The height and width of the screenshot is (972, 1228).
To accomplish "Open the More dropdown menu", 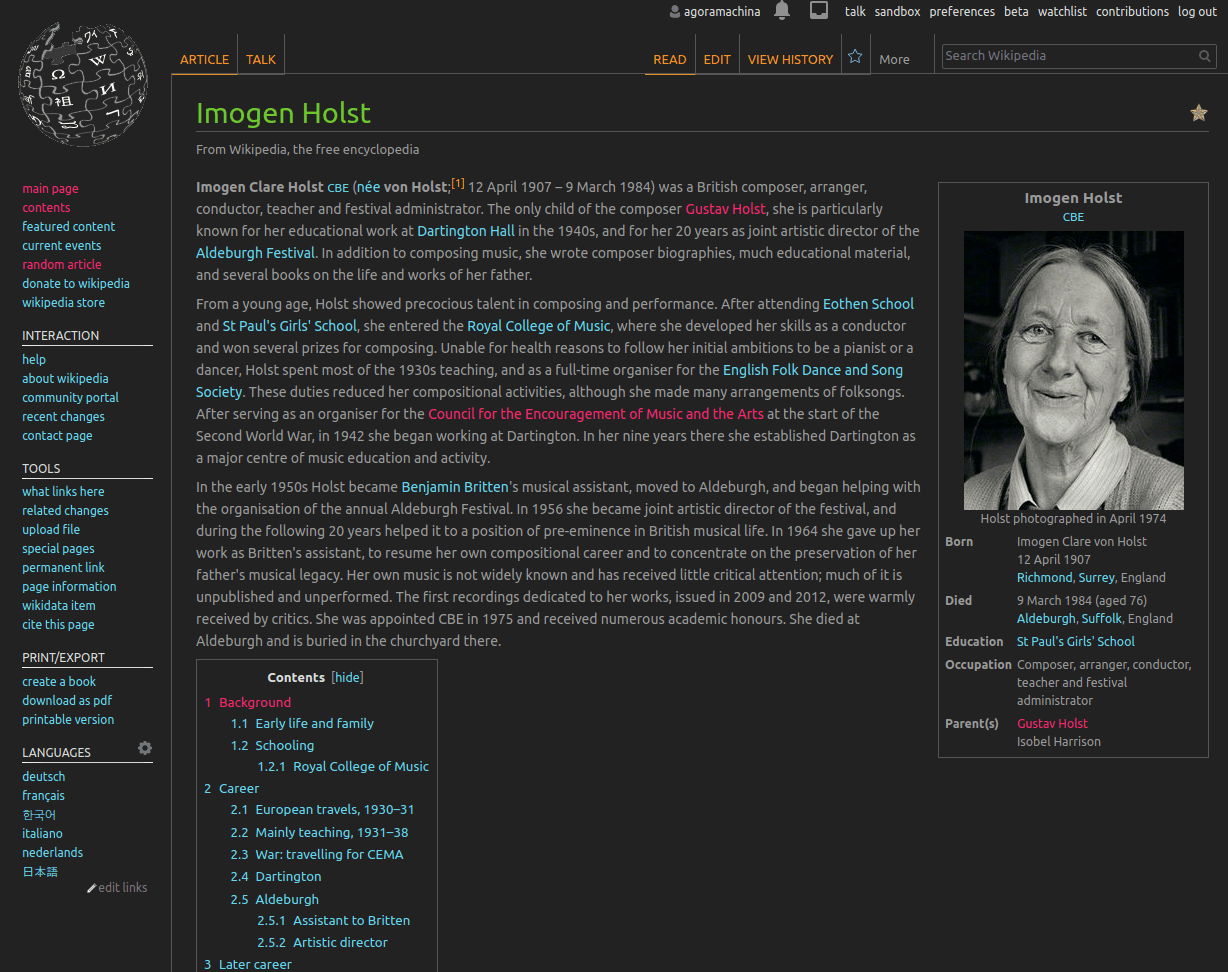I will pyautogui.click(x=894, y=59).
